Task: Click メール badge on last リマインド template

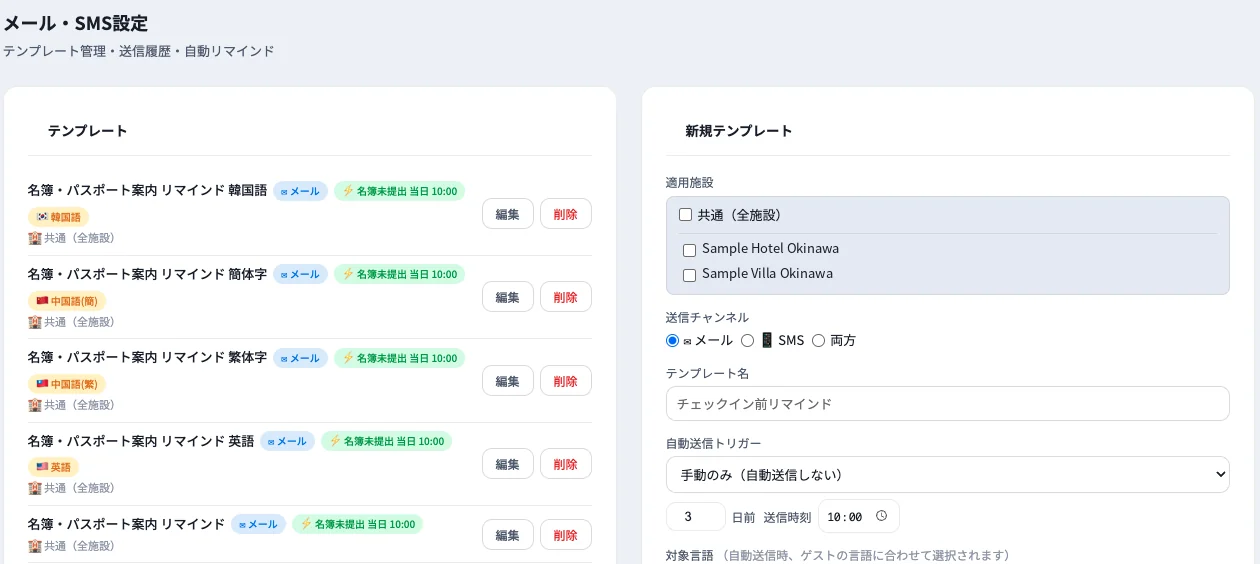Action: tap(258, 524)
